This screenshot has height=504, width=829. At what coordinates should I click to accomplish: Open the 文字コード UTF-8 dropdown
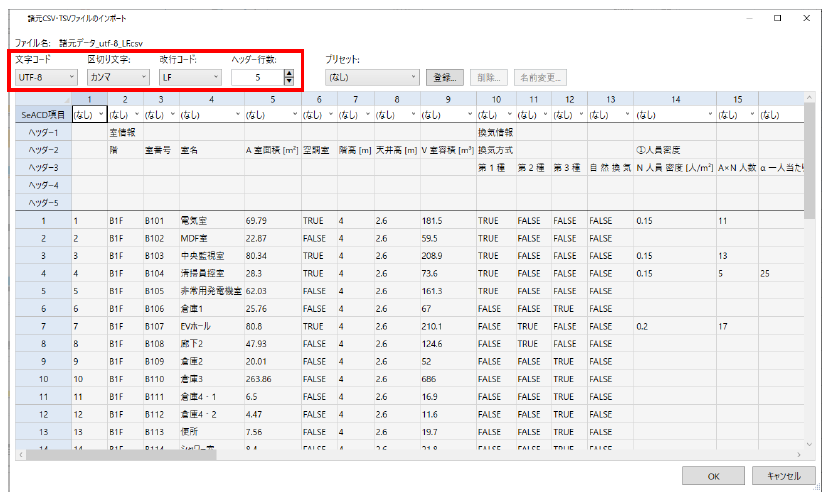coord(46,76)
